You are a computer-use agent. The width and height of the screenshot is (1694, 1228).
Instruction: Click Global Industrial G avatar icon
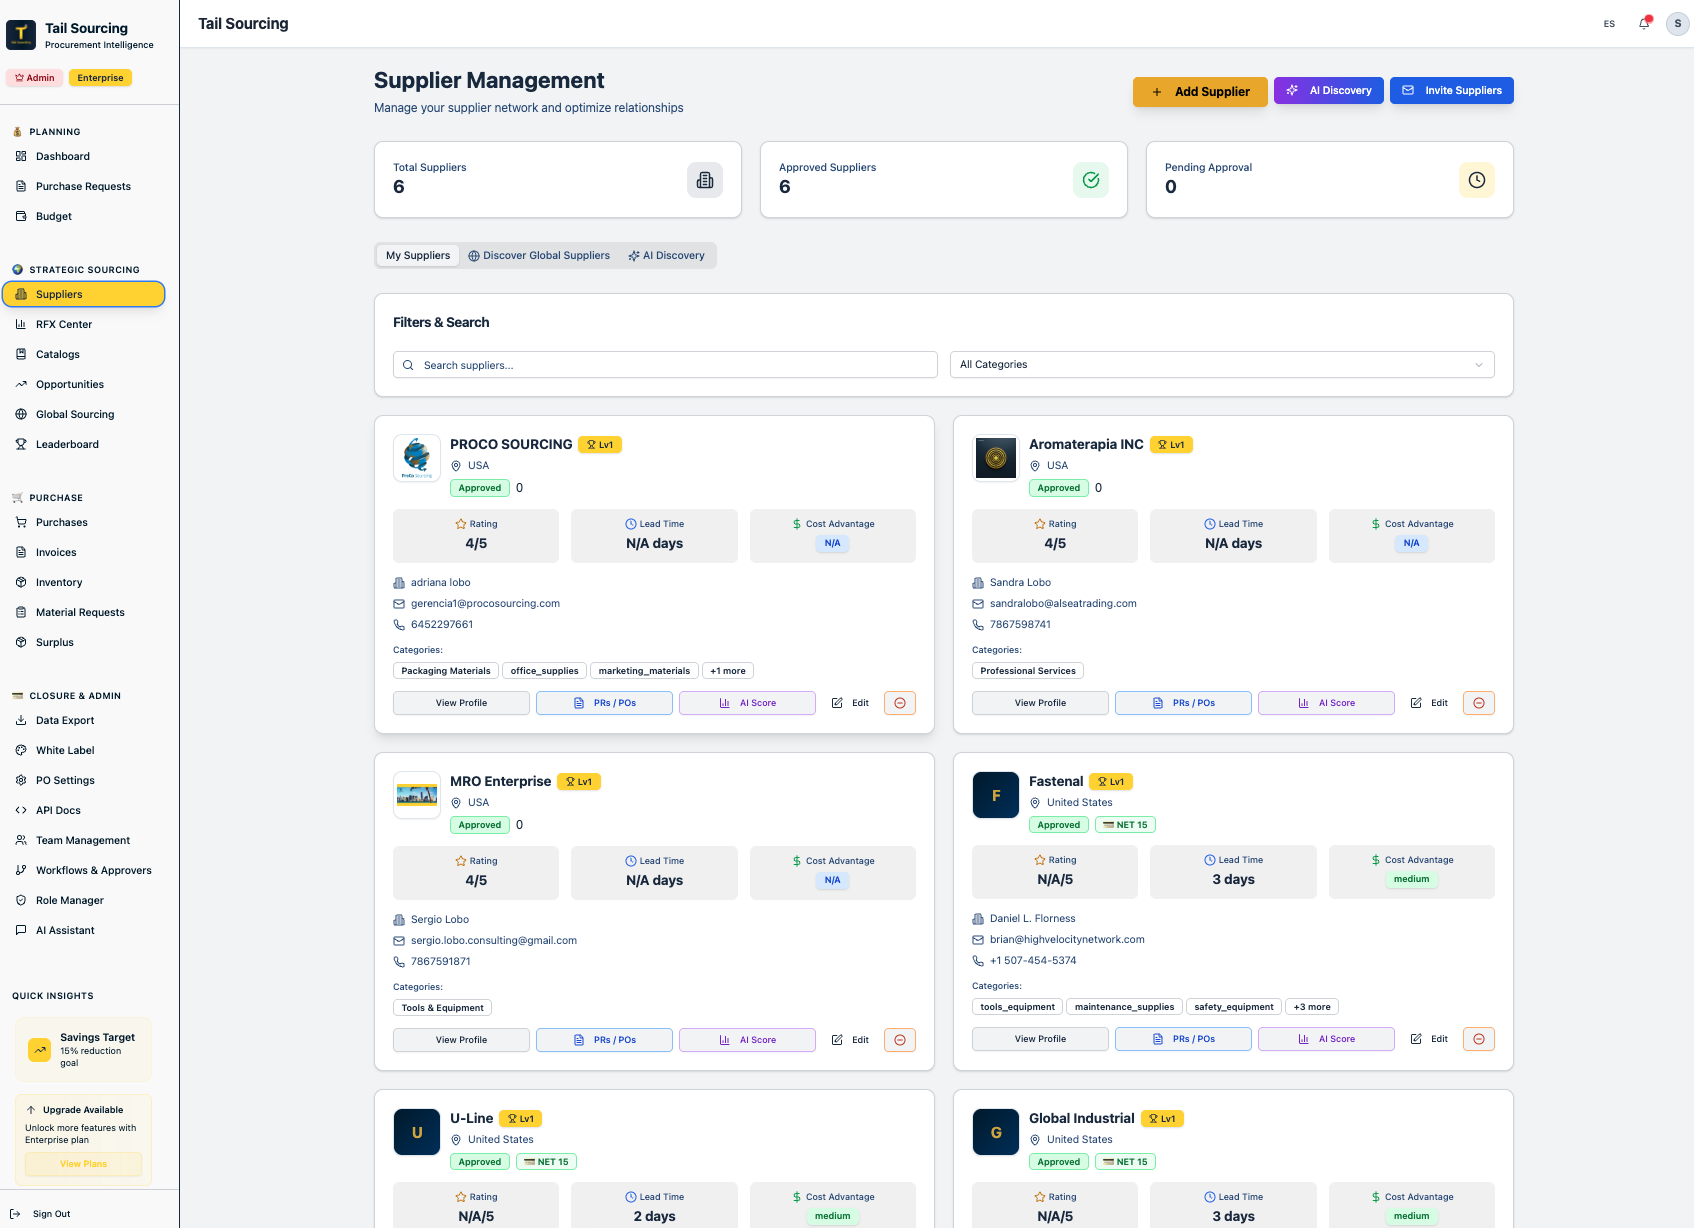pyautogui.click(x=996, y=1132)
